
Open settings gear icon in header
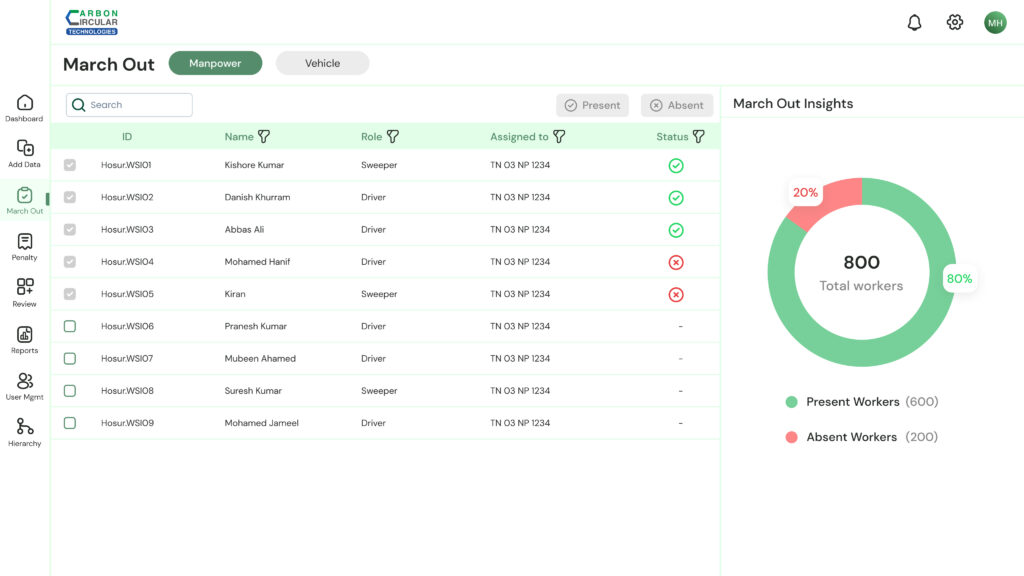tap(955, 23)
